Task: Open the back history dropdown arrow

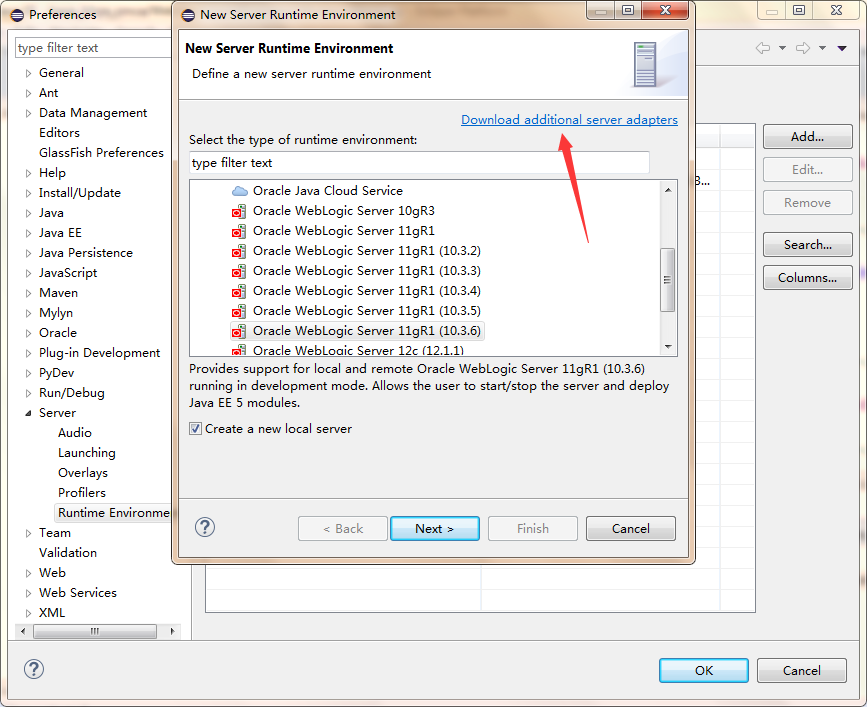Action: 782,48
